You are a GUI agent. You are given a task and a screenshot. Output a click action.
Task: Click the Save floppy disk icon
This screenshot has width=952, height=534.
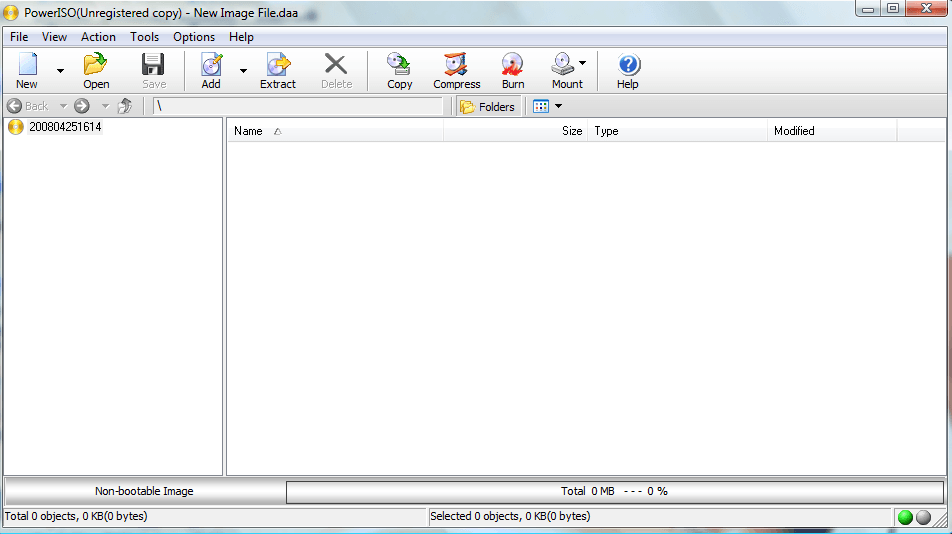[x=153, y=64]
